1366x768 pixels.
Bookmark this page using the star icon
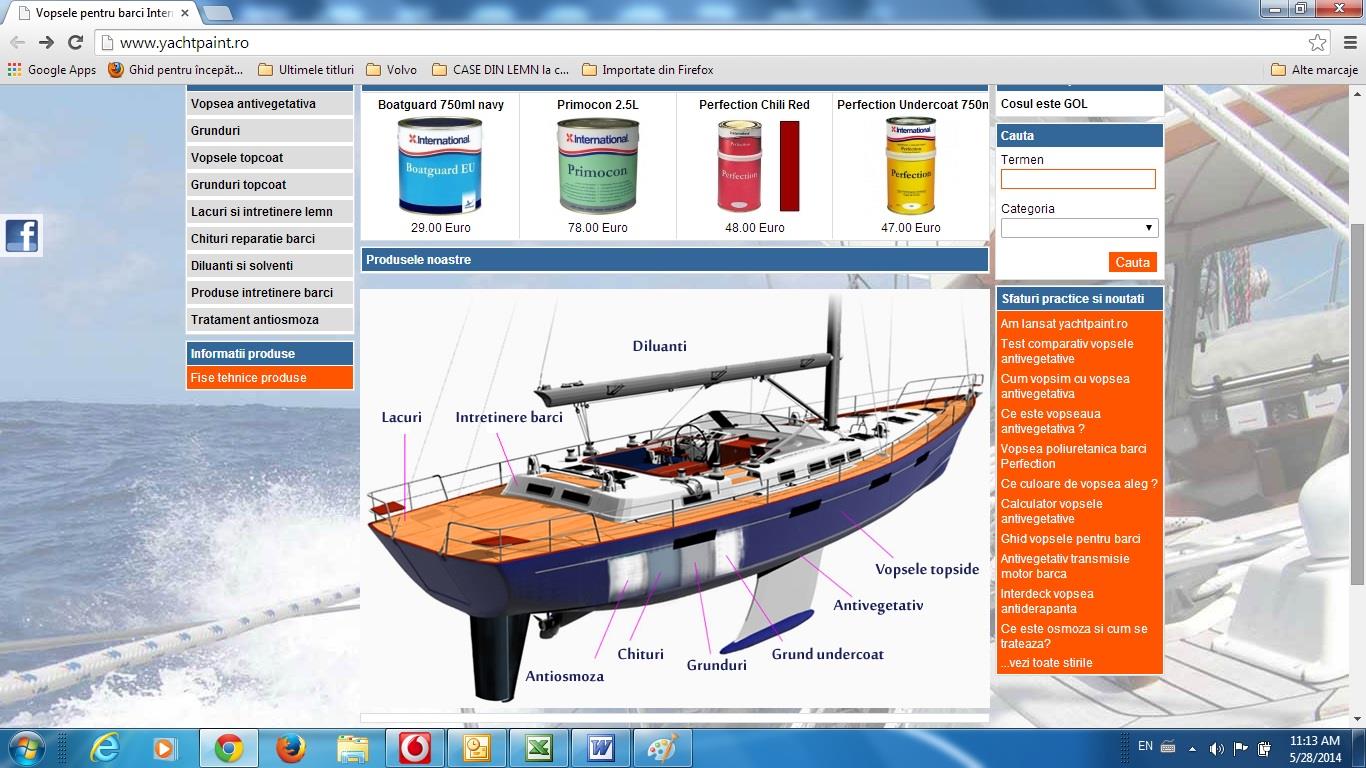1317,43
